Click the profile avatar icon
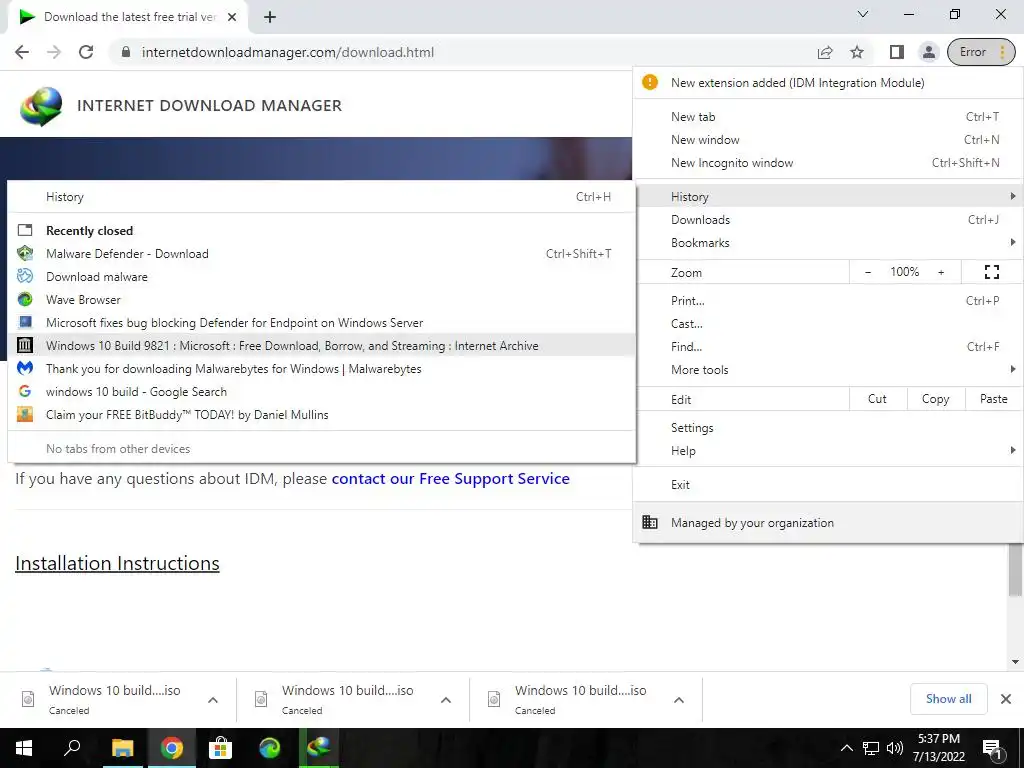This screenshot has height=768, width=1024. point(928,52)
